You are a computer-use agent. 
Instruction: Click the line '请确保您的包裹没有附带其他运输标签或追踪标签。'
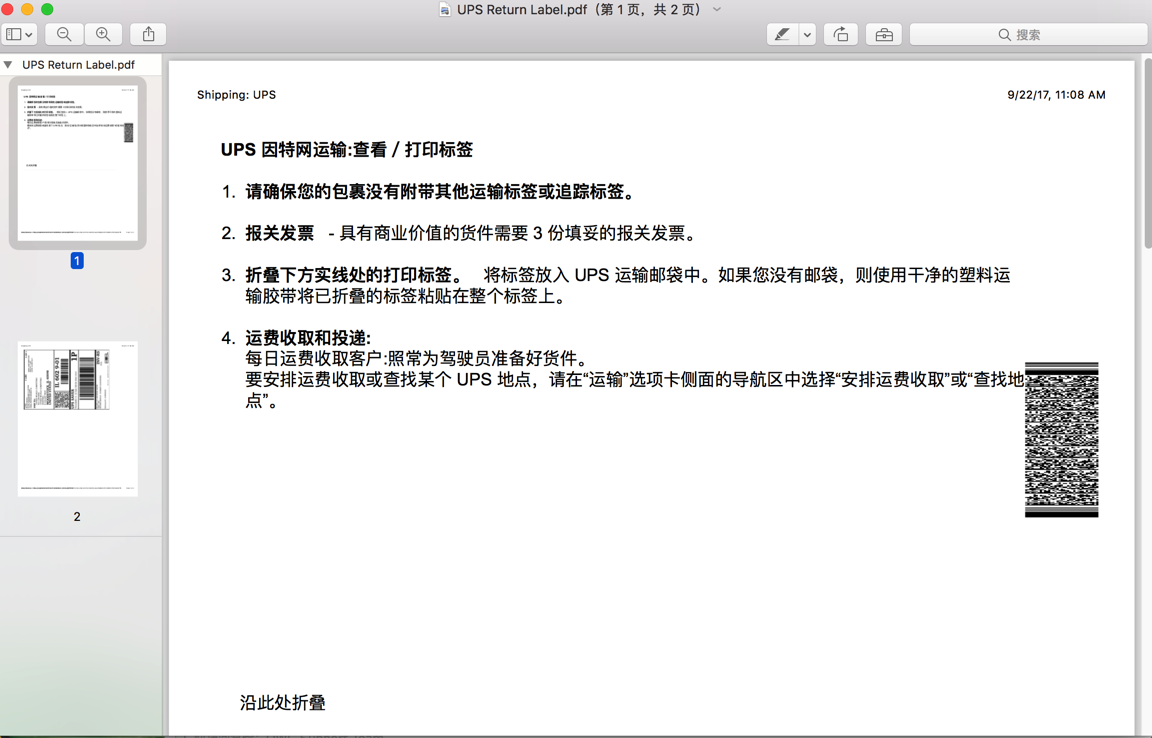click(x=441, y=193)
